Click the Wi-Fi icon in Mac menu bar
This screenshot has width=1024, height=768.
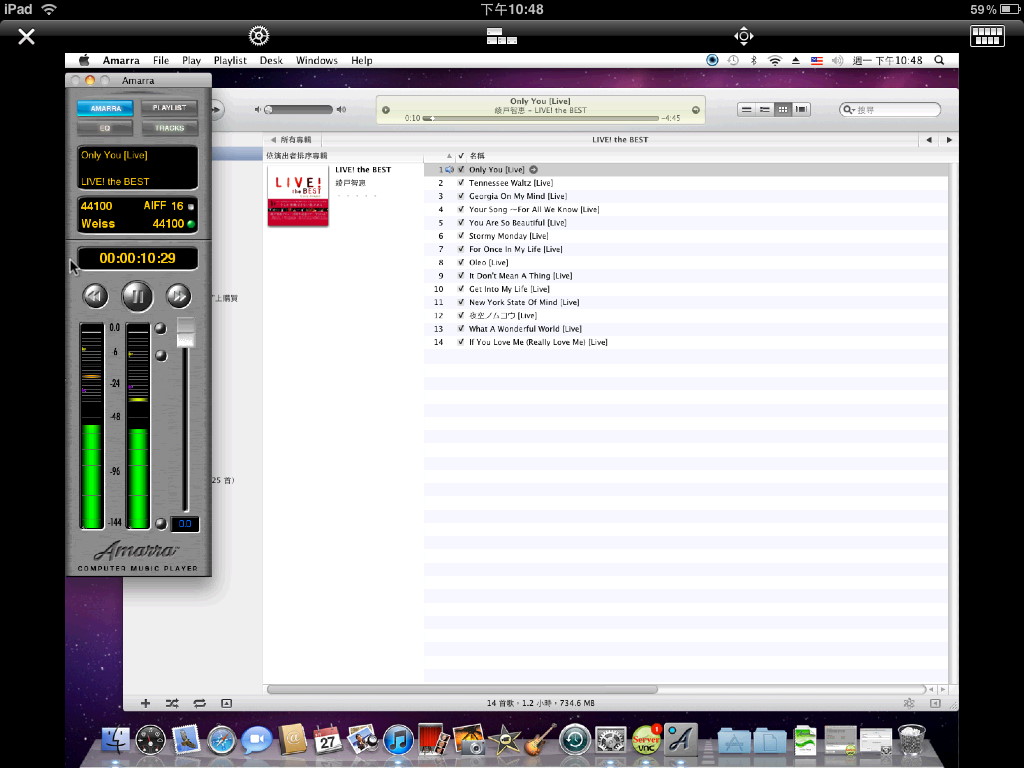point(775,60)
